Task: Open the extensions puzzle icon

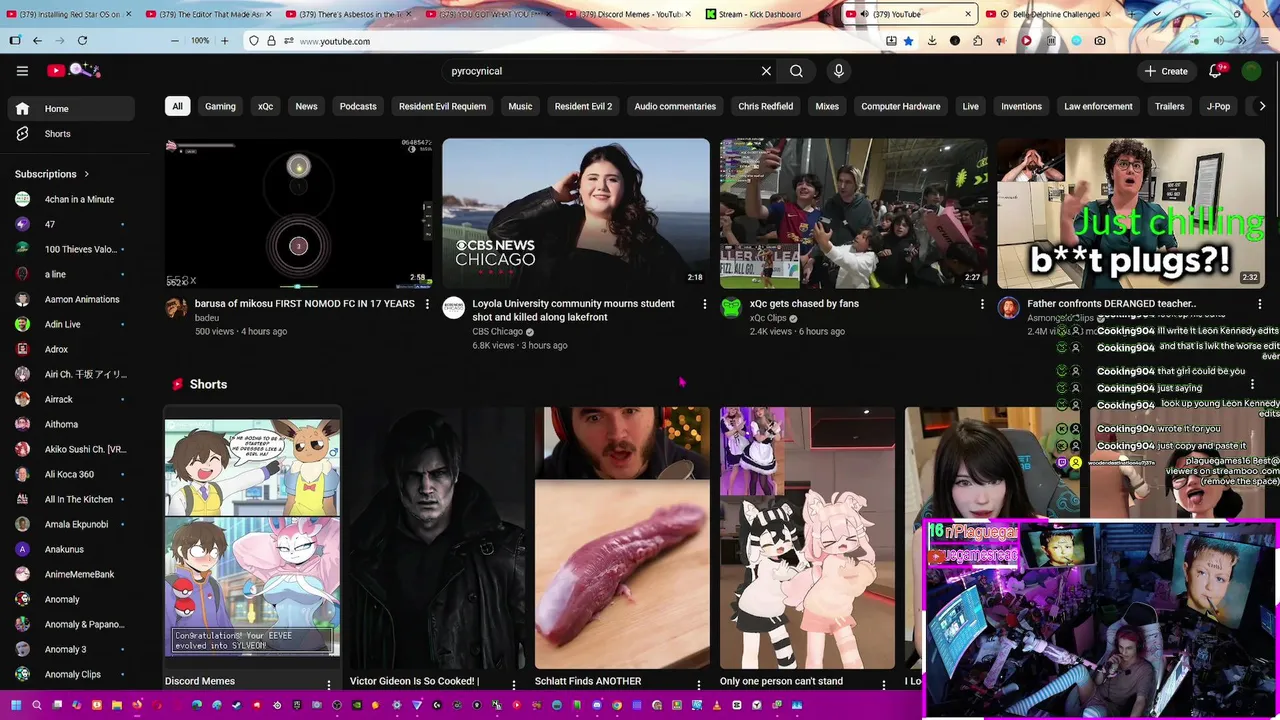Action: [x=977, y=41]
